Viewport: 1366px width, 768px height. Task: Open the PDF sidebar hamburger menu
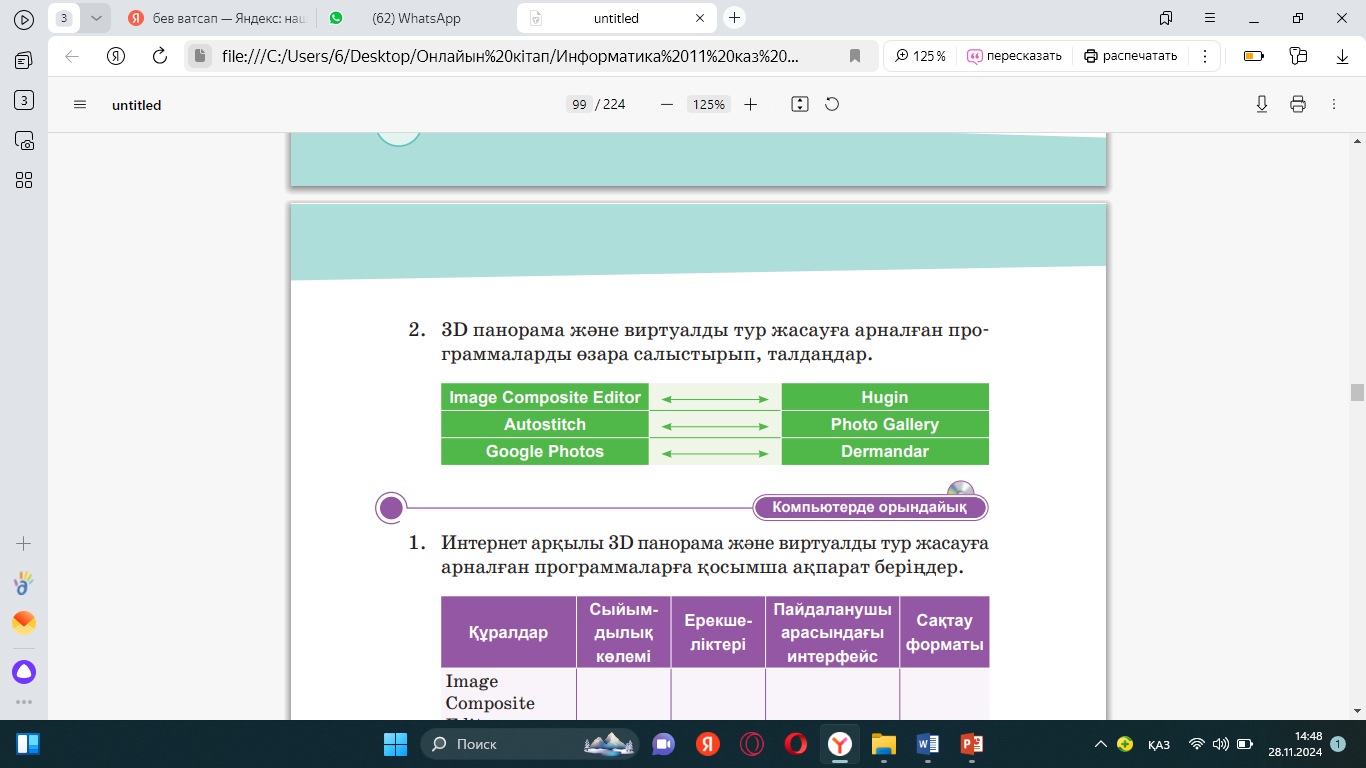81,104
